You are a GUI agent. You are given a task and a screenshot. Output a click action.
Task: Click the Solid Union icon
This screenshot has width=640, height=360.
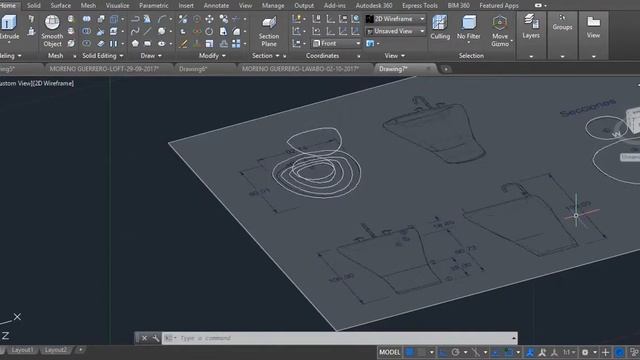pos(87,19)
